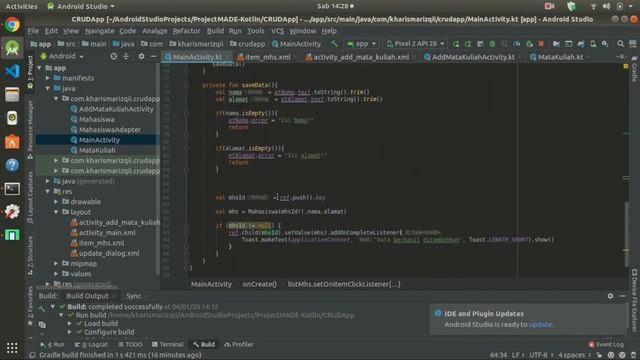Open the File menu
Image resolution: width=640 pixels, height=360 pixels.
click(x=33, y=31)
